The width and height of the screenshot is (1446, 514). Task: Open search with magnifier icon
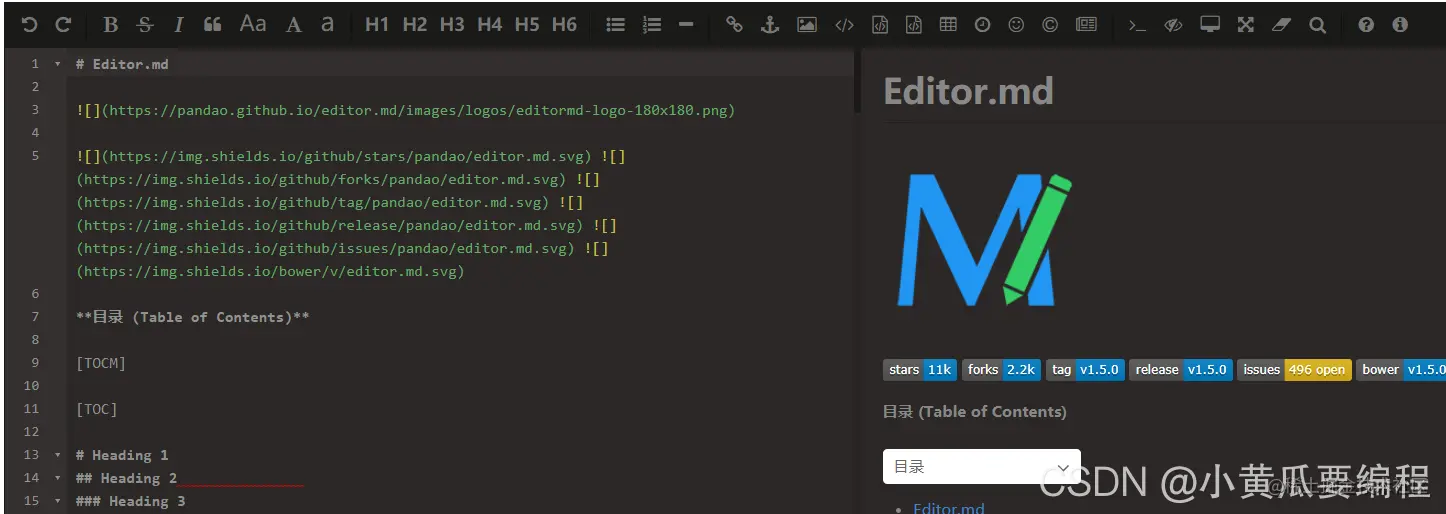1317,25
